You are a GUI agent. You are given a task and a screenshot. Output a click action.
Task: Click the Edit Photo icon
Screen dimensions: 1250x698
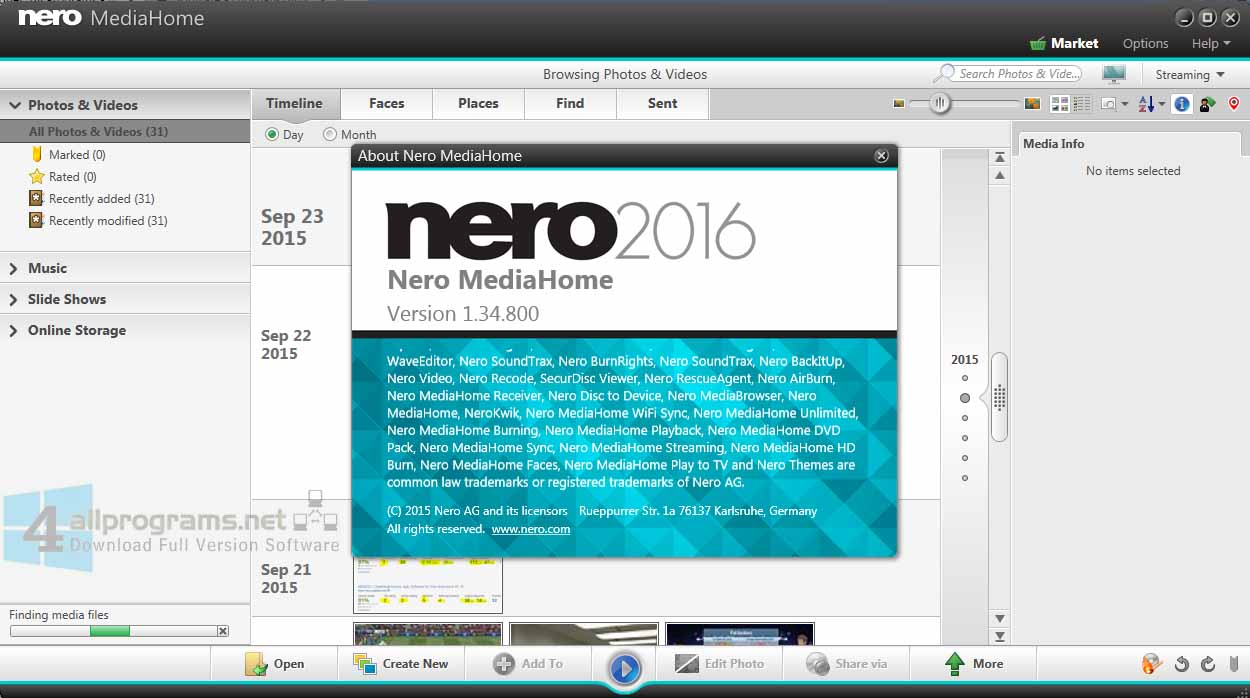point(687,664)
